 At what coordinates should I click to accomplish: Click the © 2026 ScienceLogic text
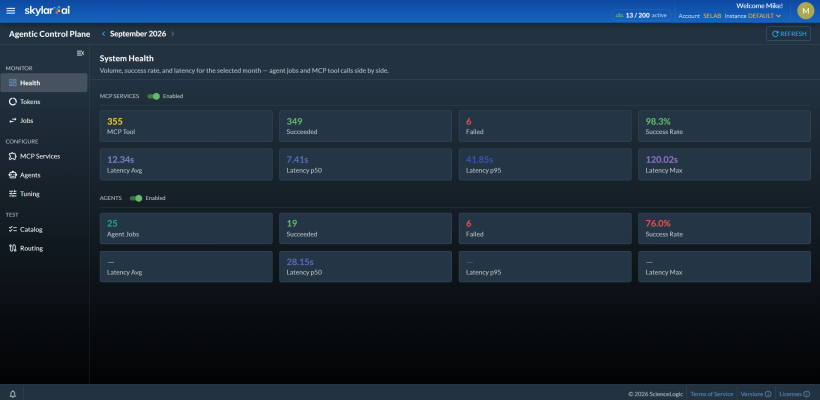(x=656, y=394)
